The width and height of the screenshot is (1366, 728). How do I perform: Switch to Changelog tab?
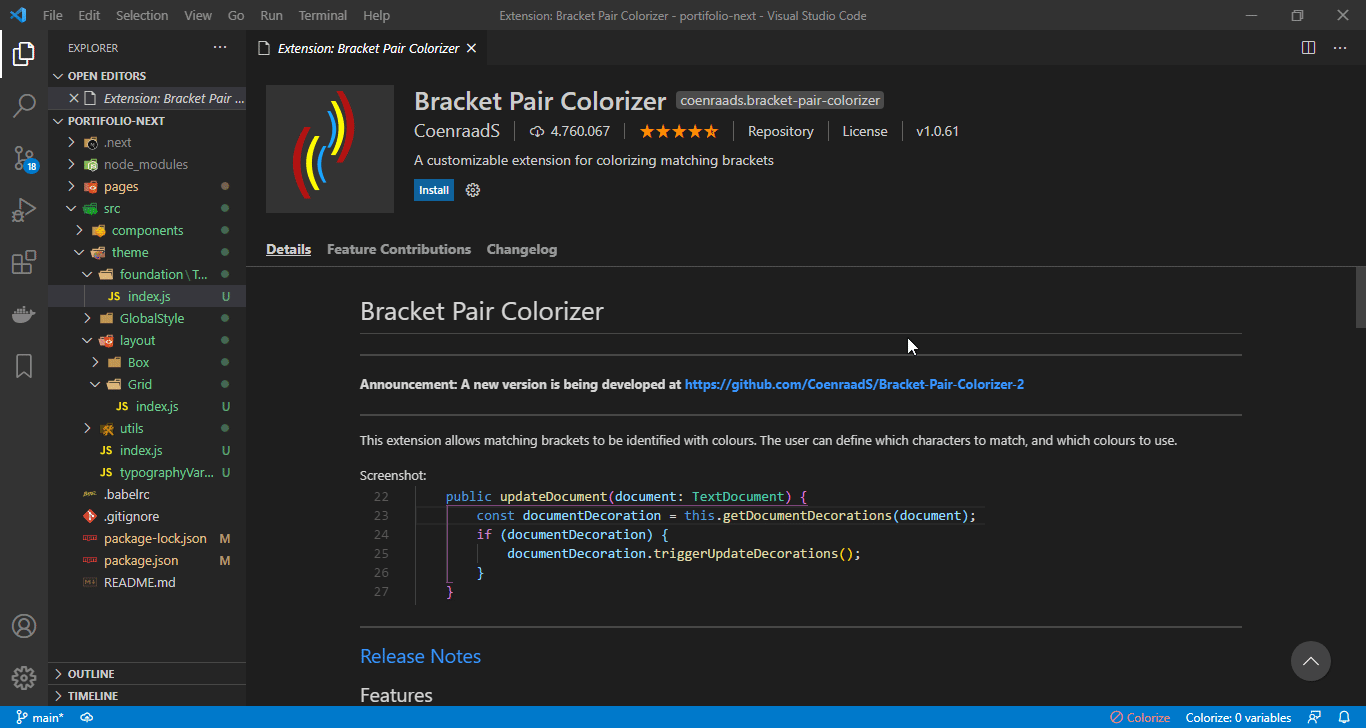[x=522, y=249]
